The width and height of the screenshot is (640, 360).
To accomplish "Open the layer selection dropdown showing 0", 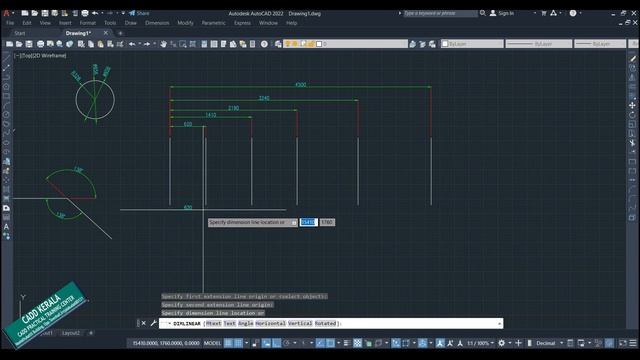I will [345, 44].
